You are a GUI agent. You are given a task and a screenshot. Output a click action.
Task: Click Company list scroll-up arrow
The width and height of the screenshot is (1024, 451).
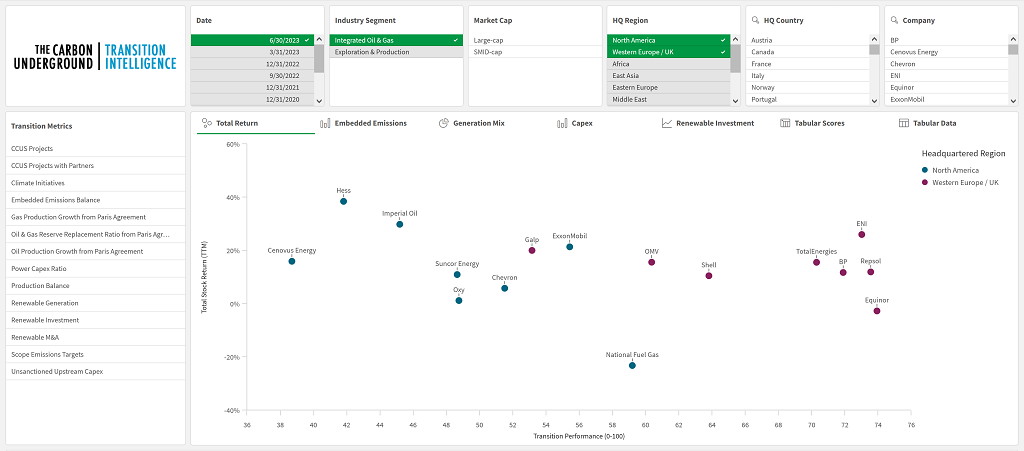point(1014,39)
